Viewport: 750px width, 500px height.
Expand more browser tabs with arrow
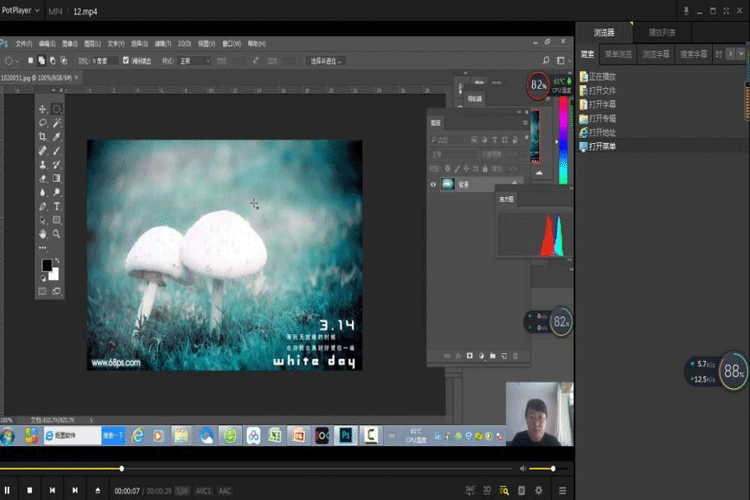[x=742, y=54]
